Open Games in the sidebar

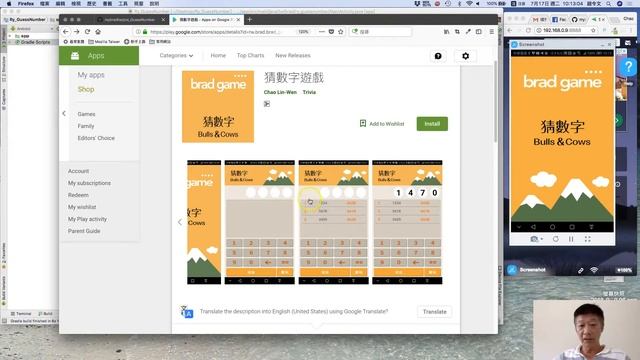[86, 114]
